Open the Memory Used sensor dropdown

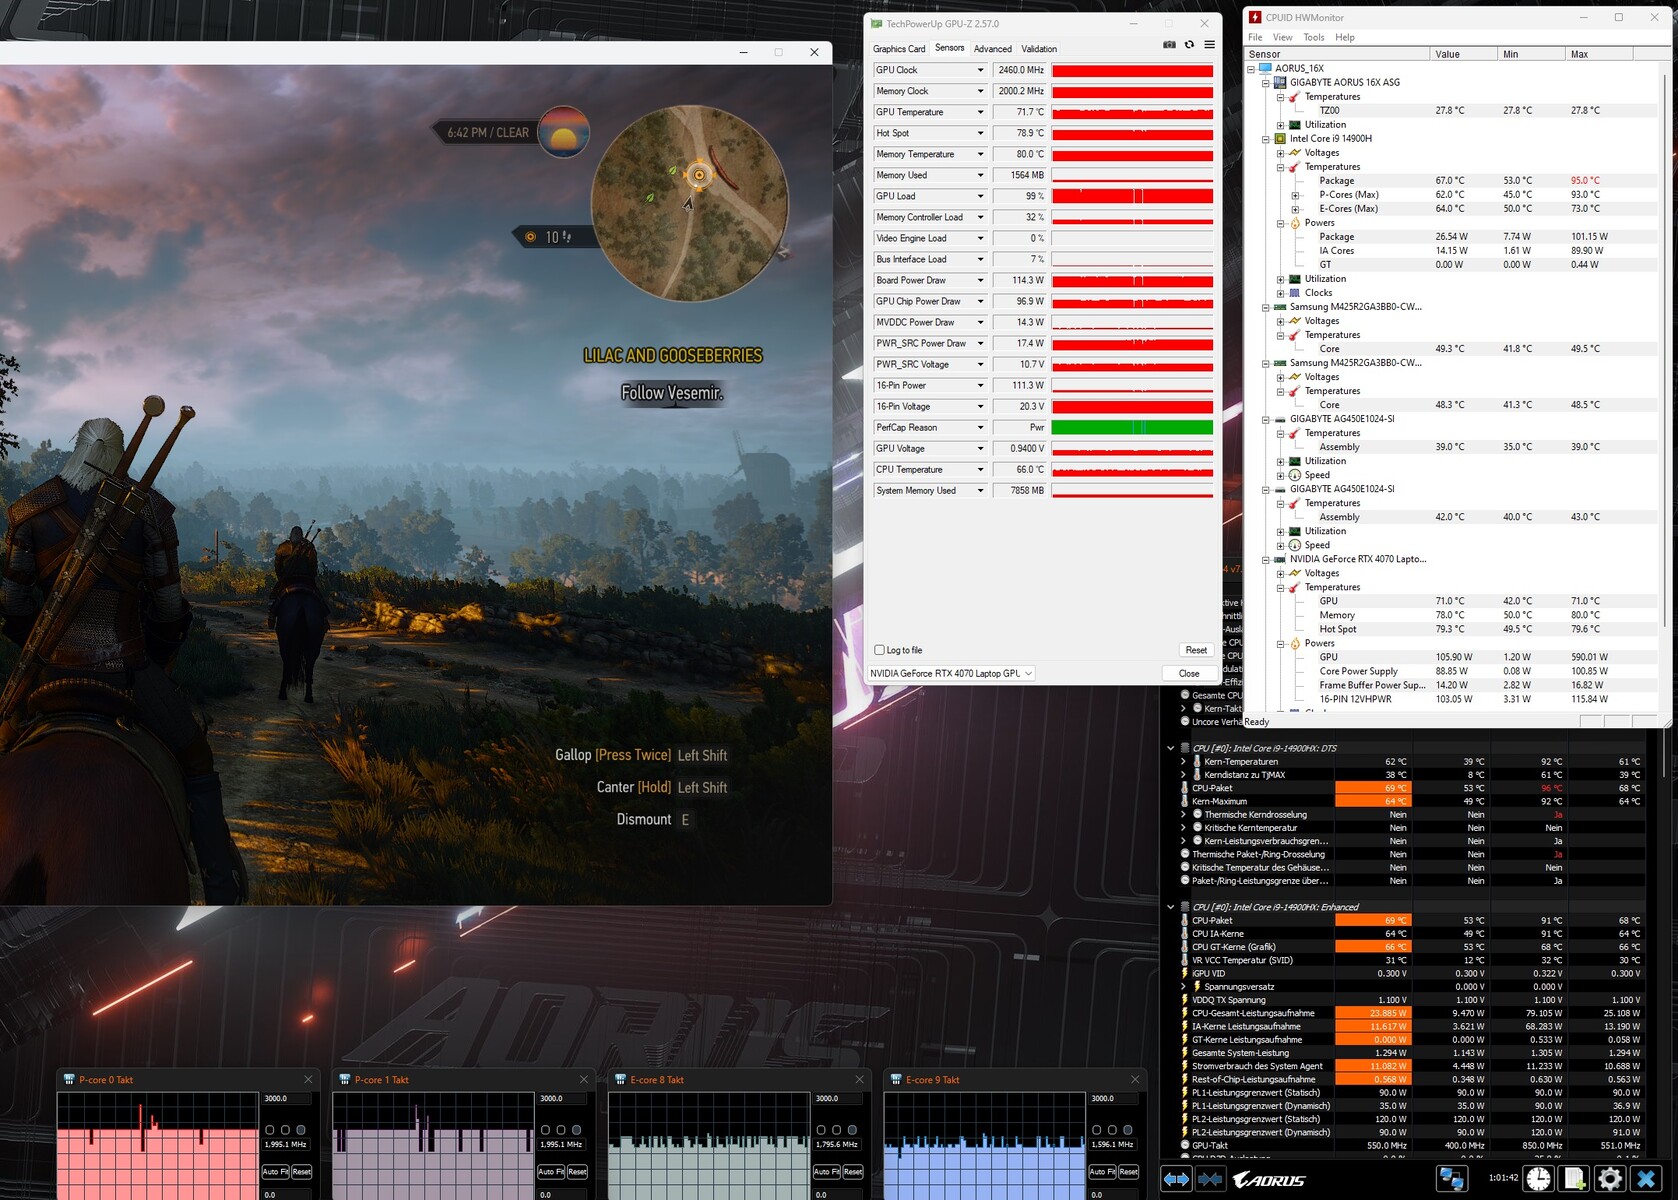[980, 175]
